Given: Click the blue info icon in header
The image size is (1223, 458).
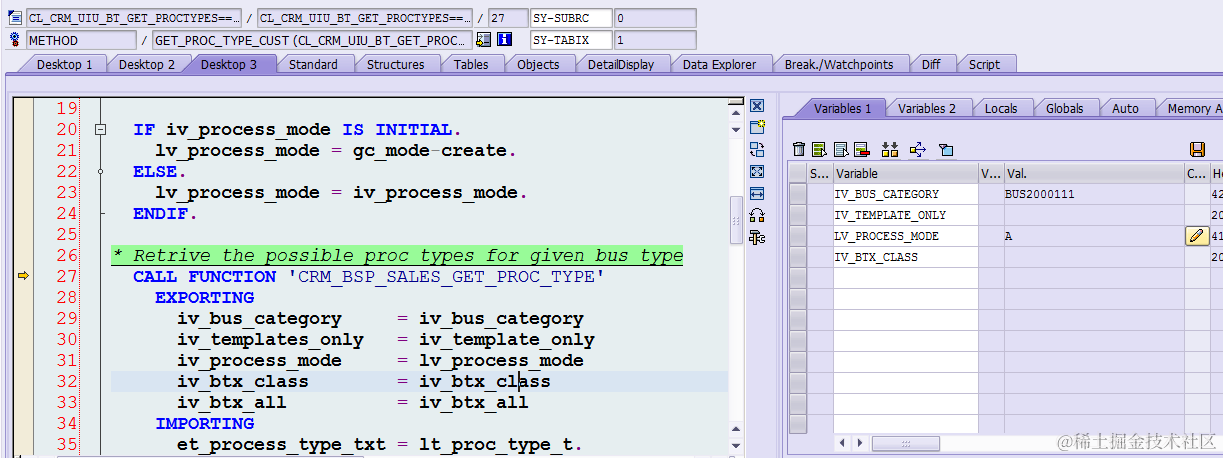Looking at the screenshot, I should pos(504,40).
